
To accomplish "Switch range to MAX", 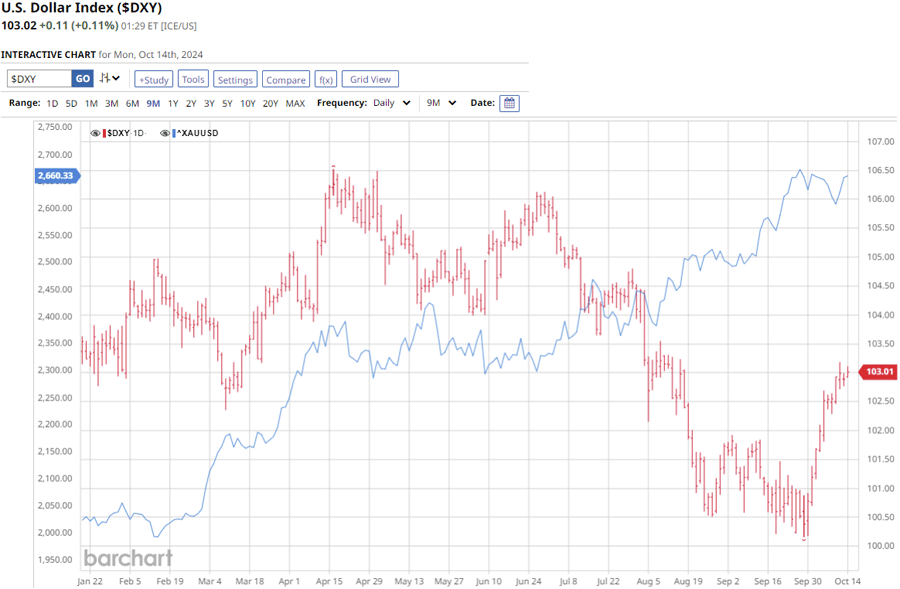I will [295, 103].
